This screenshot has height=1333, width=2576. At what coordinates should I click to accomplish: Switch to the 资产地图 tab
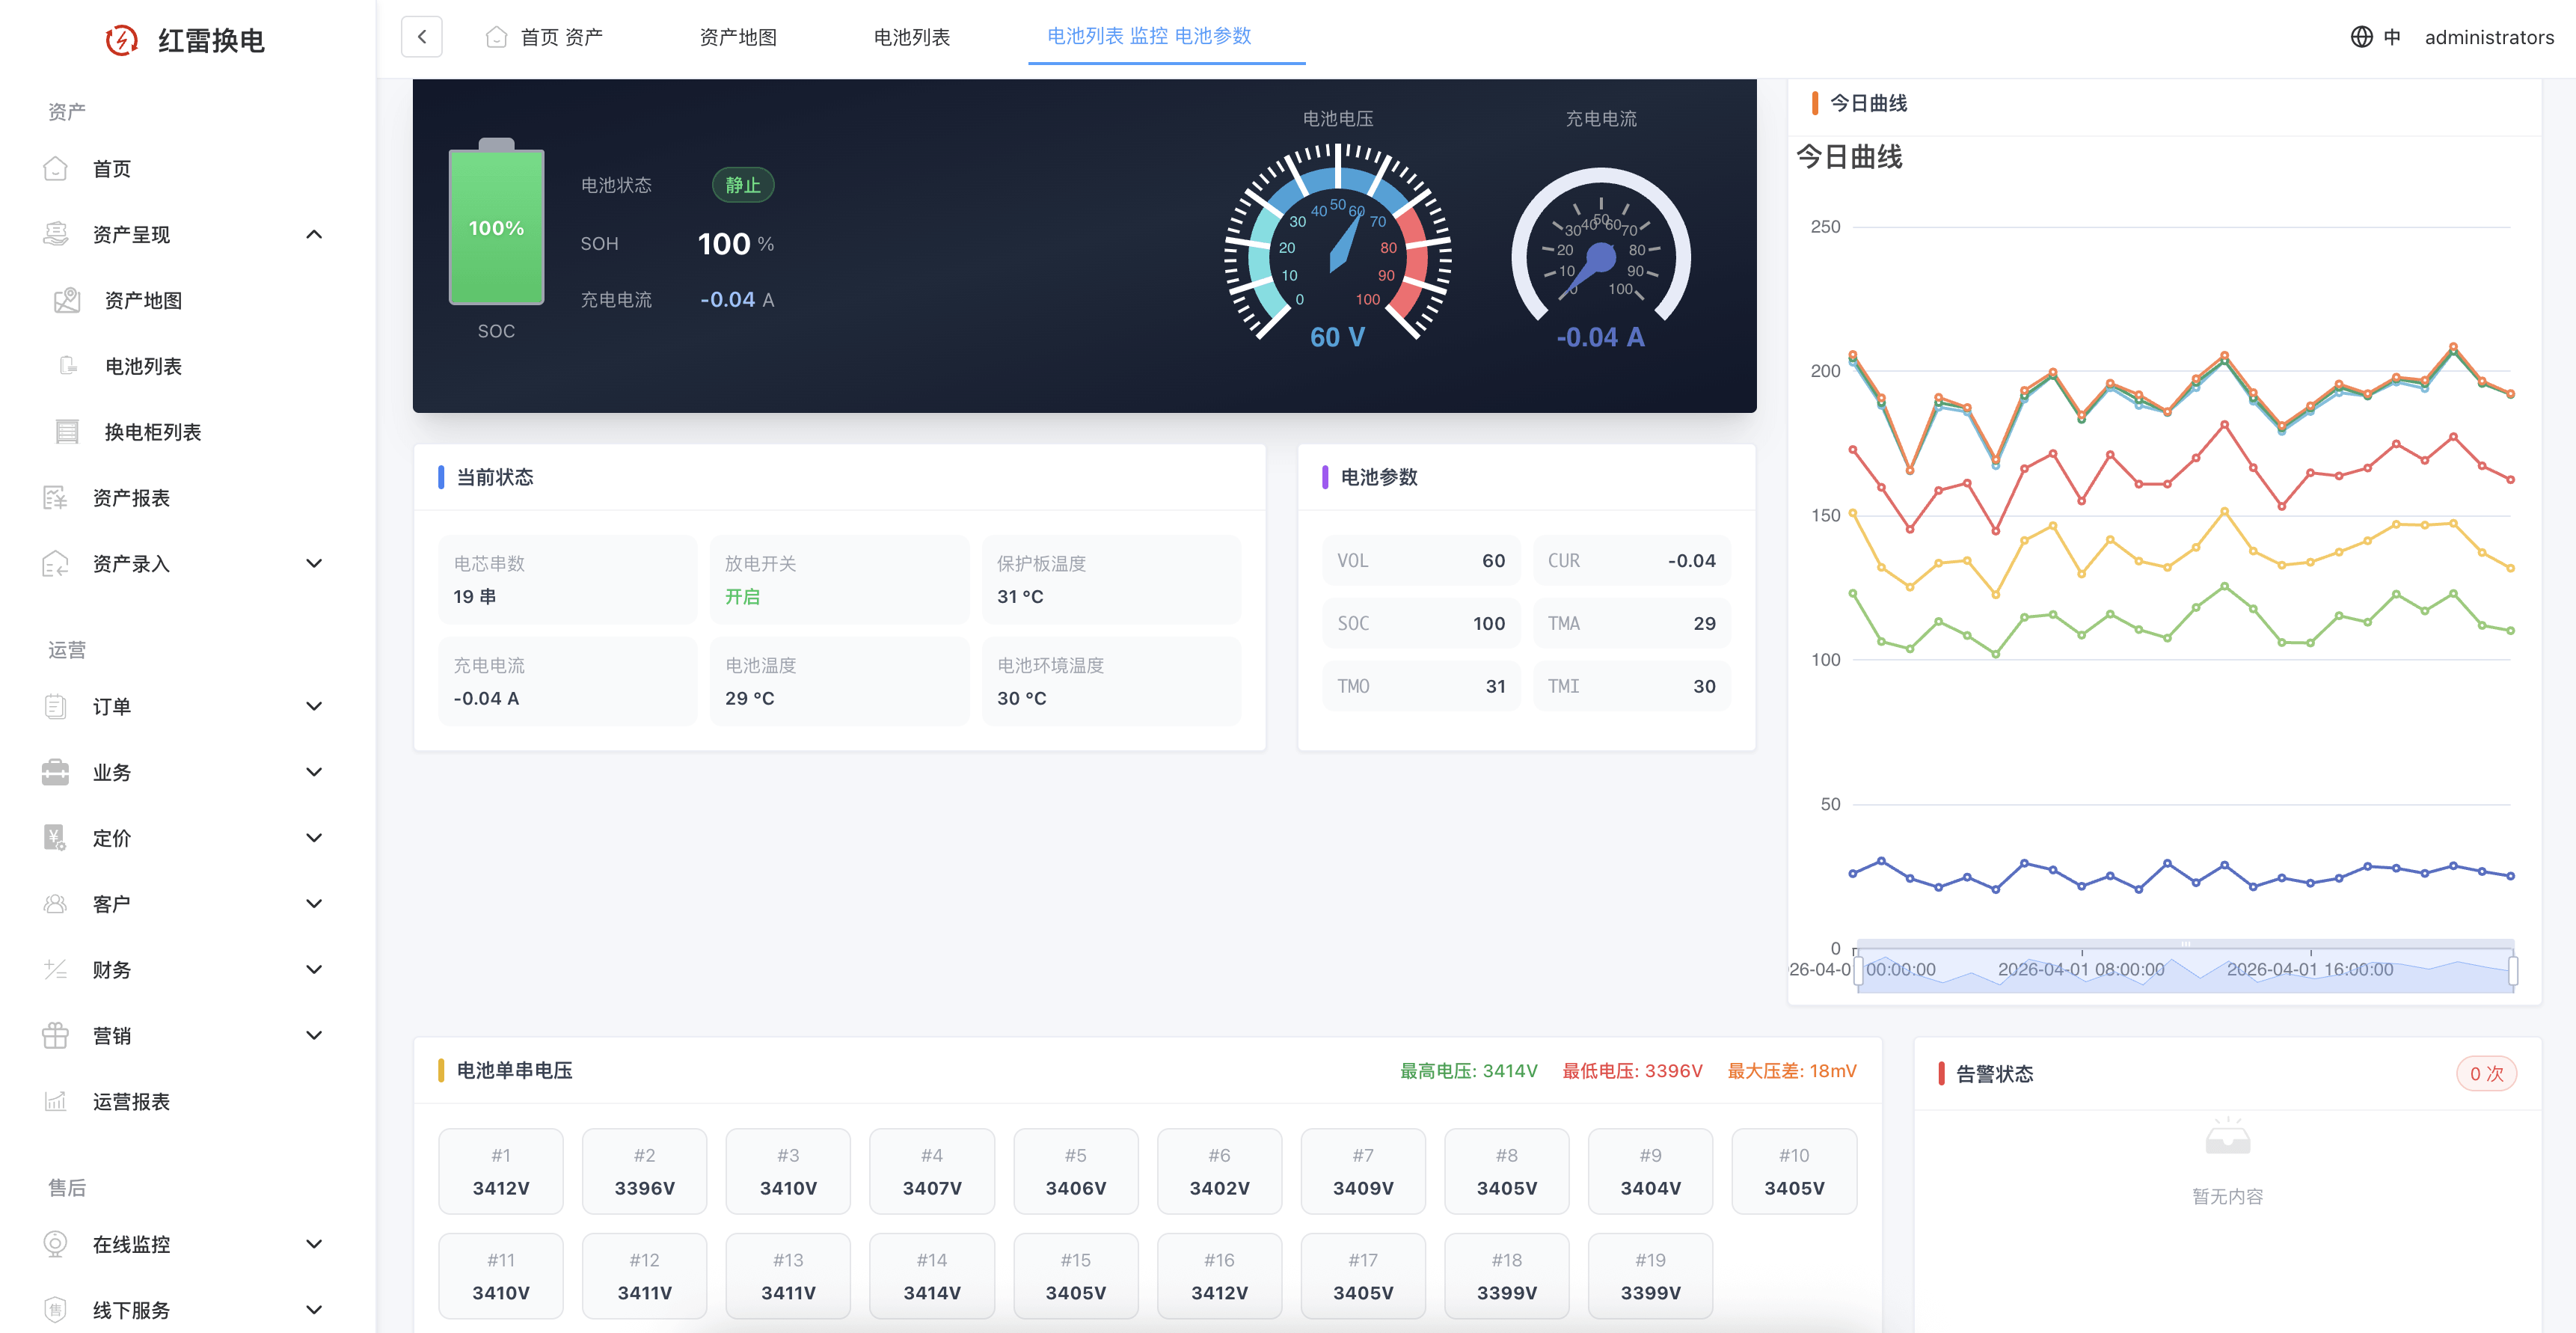point(738,37)
